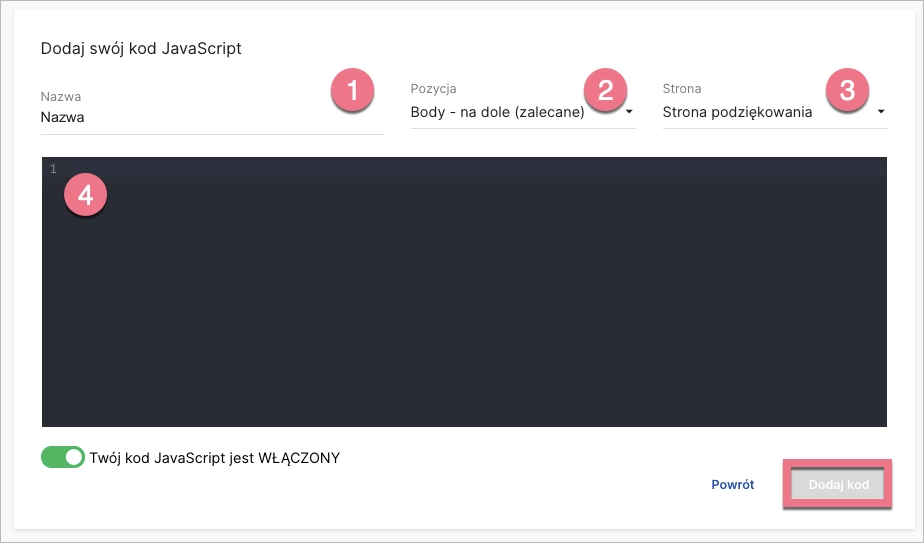924x543 pixels.
Task: Click the Pozycja field label
Action: click(x=433, y=89)
